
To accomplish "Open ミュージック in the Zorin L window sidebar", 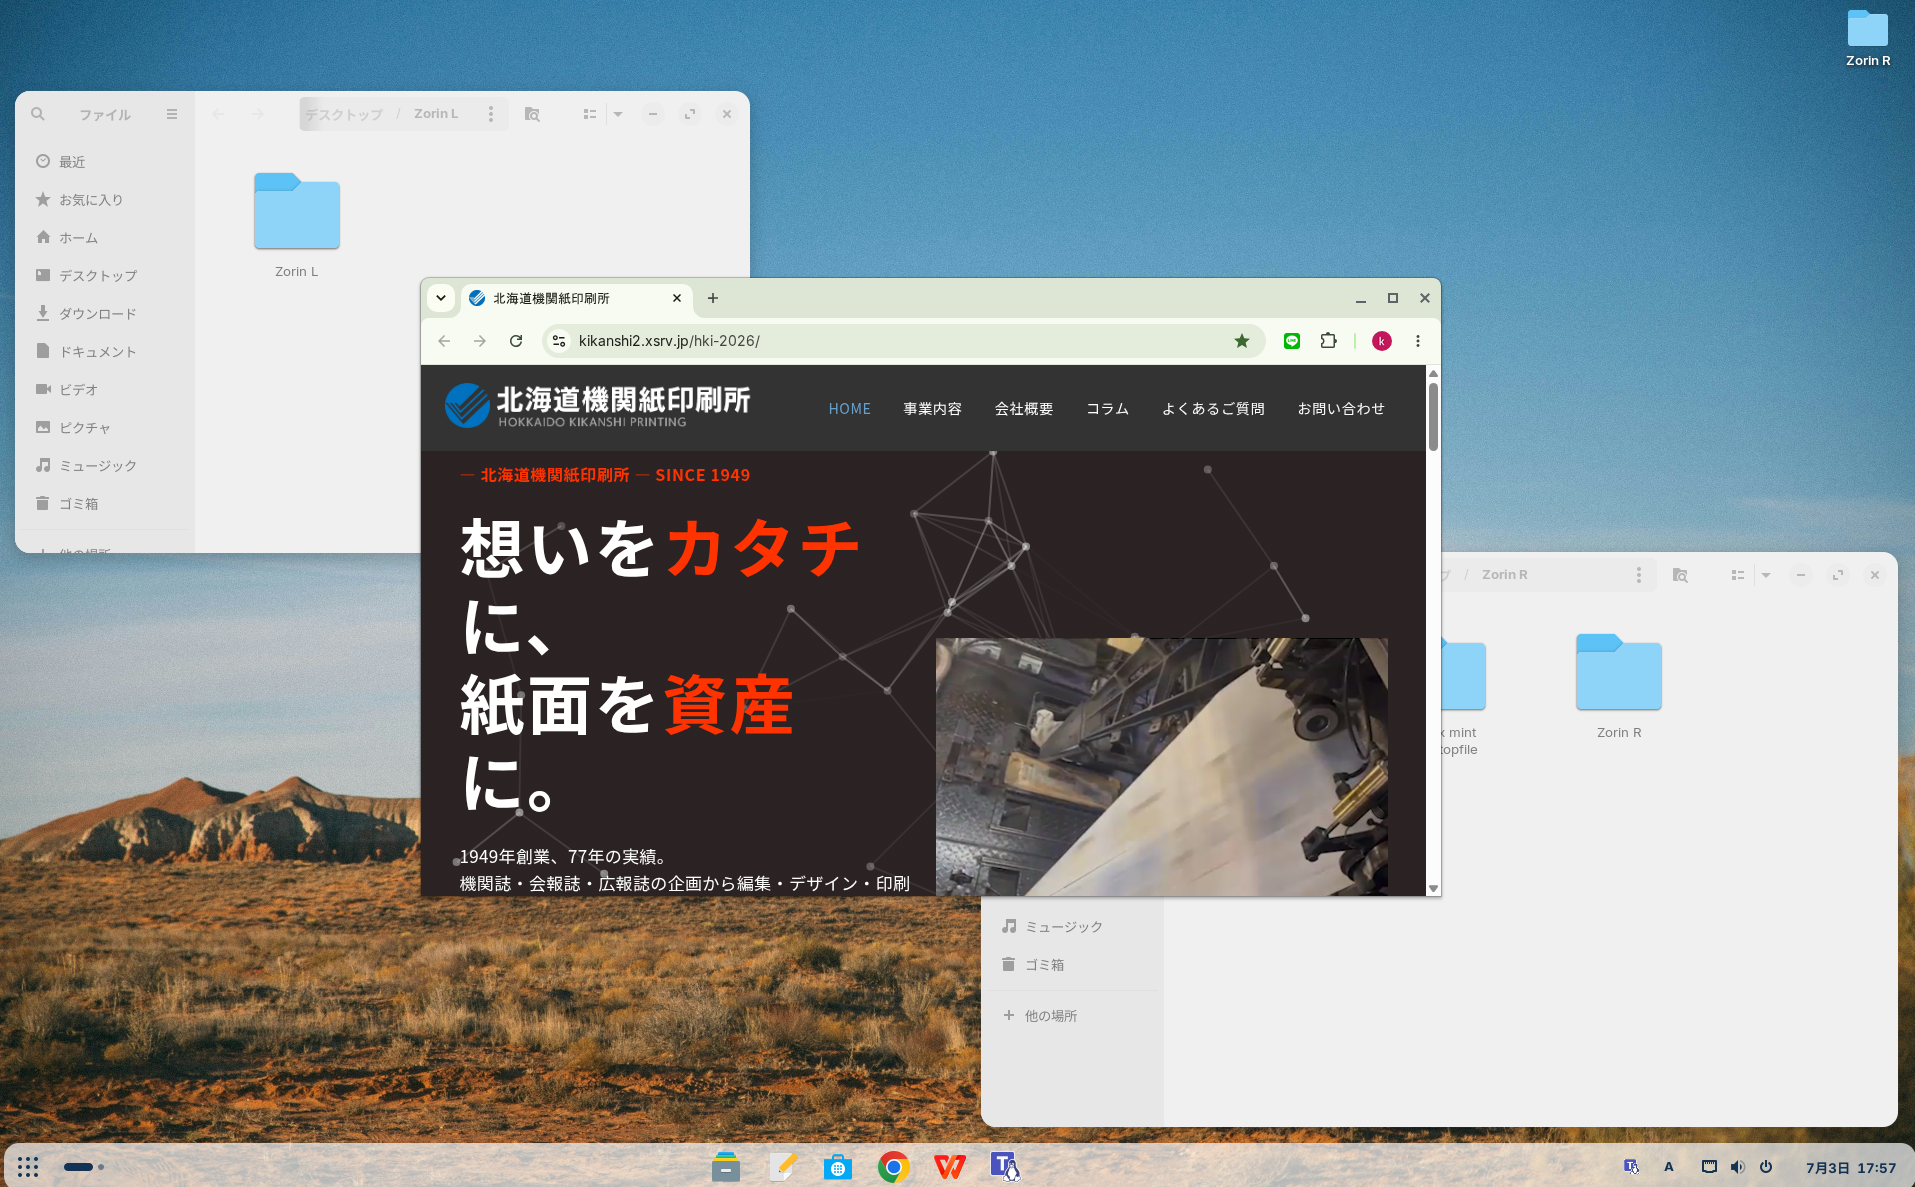I will 105,466.
